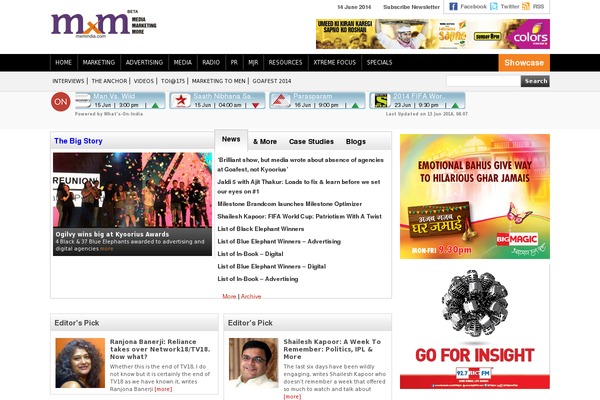Click the Discovery channel logo in ticker

click(x=83, y=100)
